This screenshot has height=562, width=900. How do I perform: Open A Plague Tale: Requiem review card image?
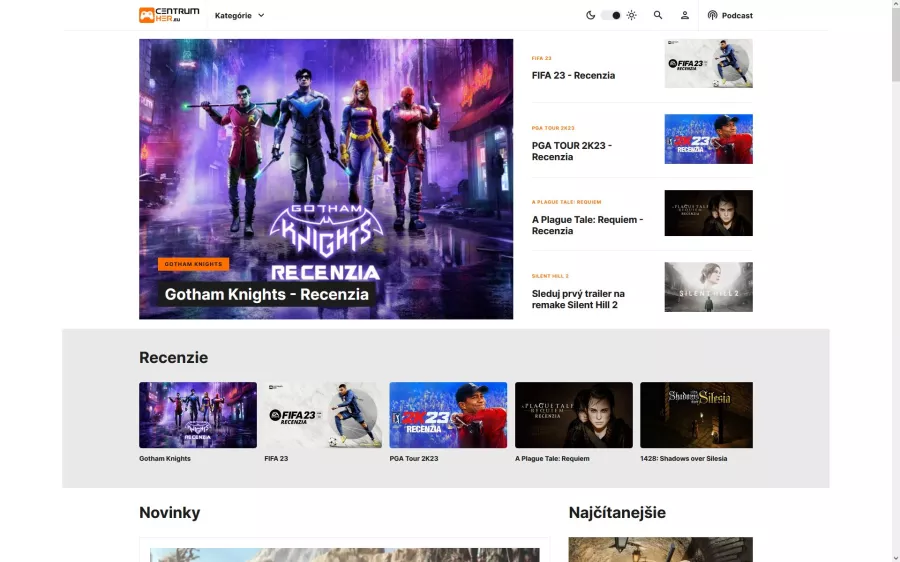tap(574, 415)
